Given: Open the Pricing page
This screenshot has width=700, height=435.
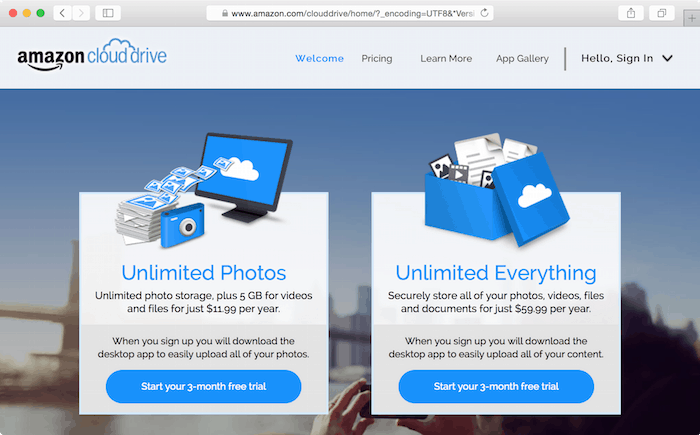Looking at the screenshot, I should tap(377, 59).
